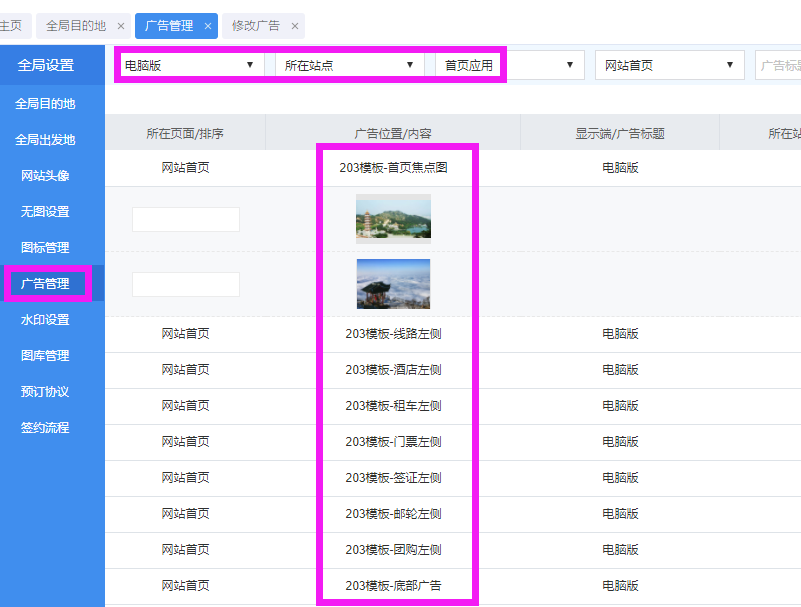Select 图标管理 from the sidebar

(x=46, y=248)
